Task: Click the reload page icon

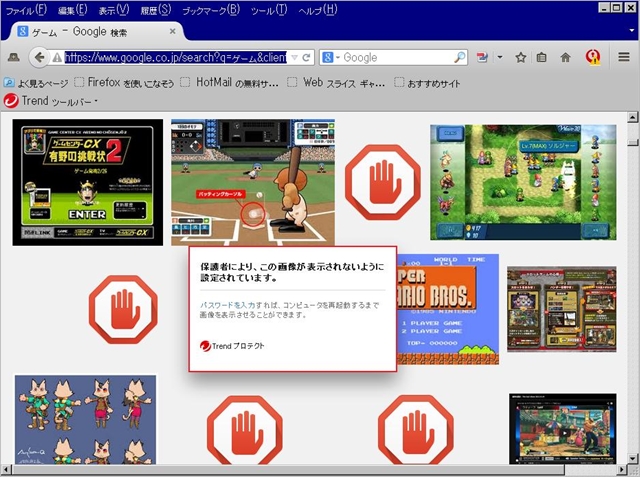Action: pos(307,58)
